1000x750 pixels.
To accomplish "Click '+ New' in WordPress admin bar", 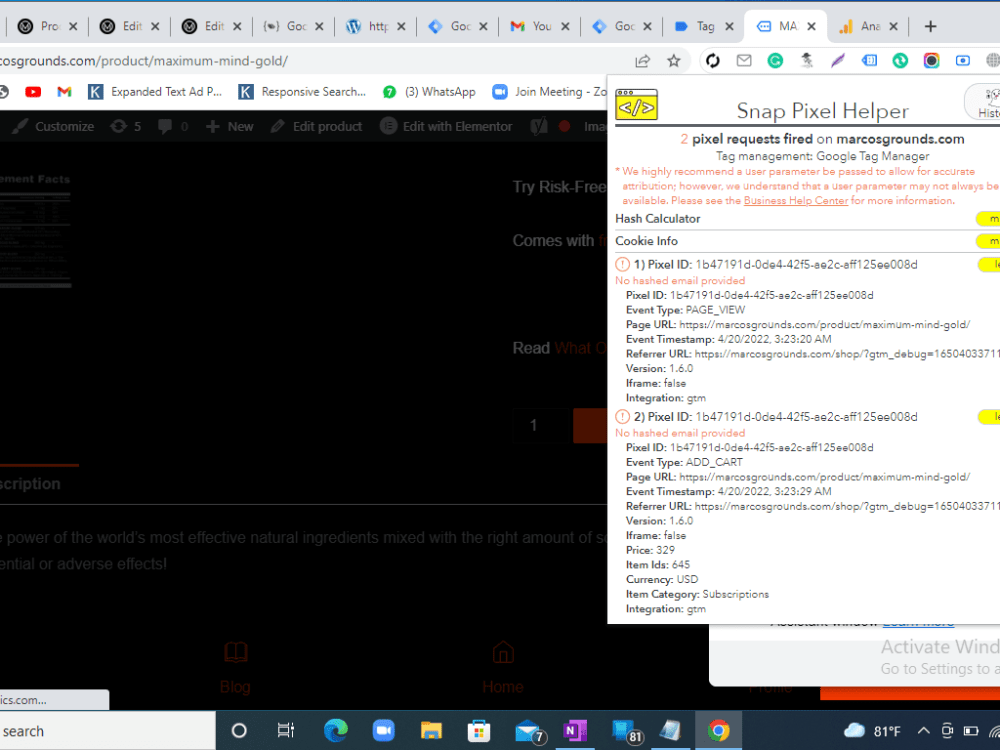I will click(x=230, y=126).
